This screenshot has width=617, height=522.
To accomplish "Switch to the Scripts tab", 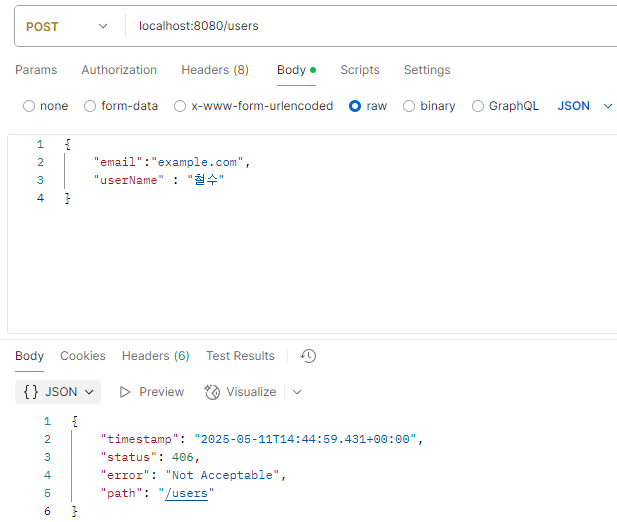I will 360,70.
